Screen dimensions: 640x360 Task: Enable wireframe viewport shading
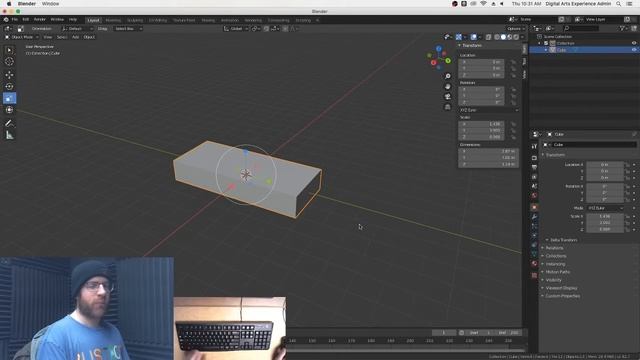point(497,37)
